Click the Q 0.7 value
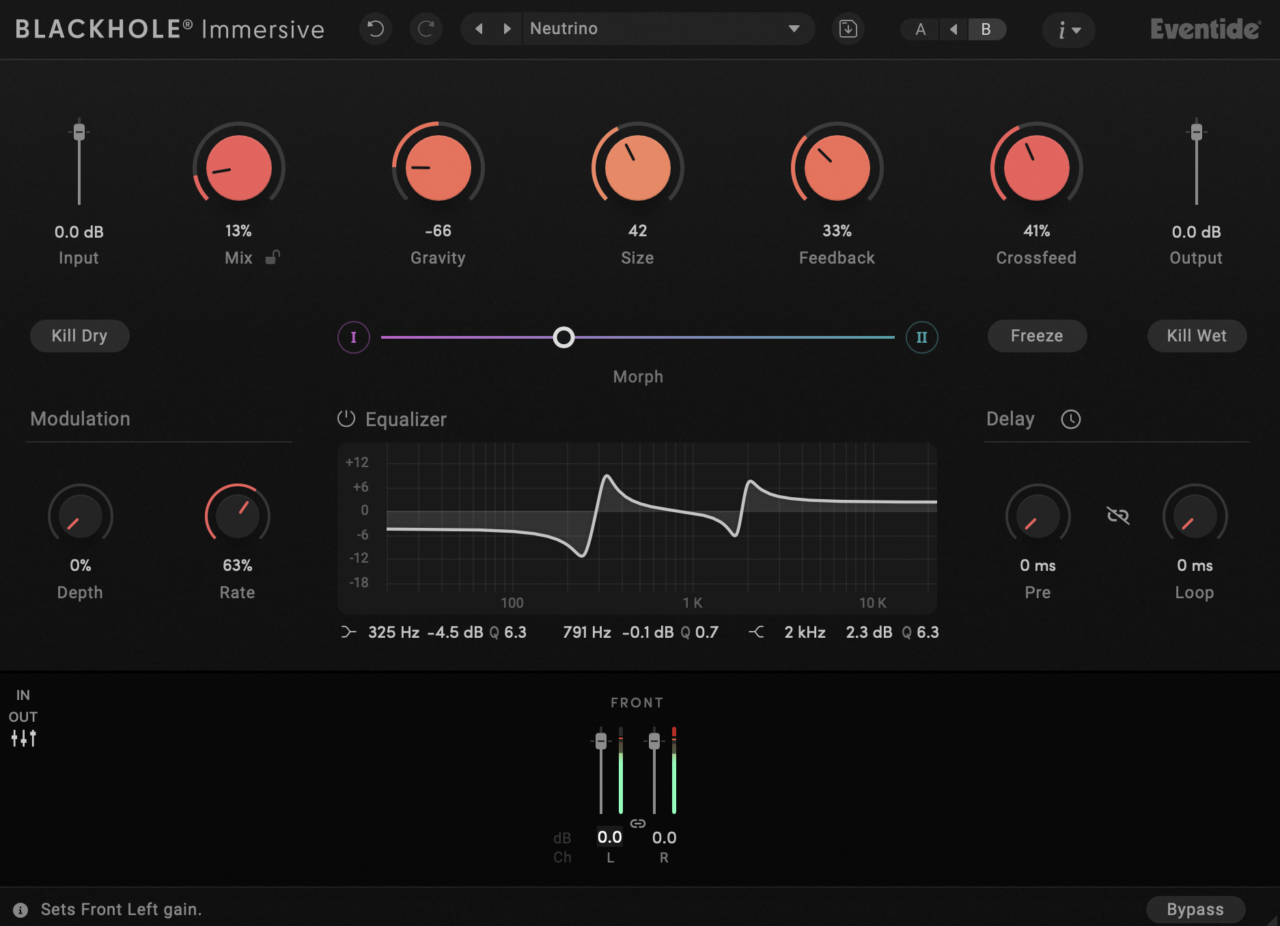 700,632
